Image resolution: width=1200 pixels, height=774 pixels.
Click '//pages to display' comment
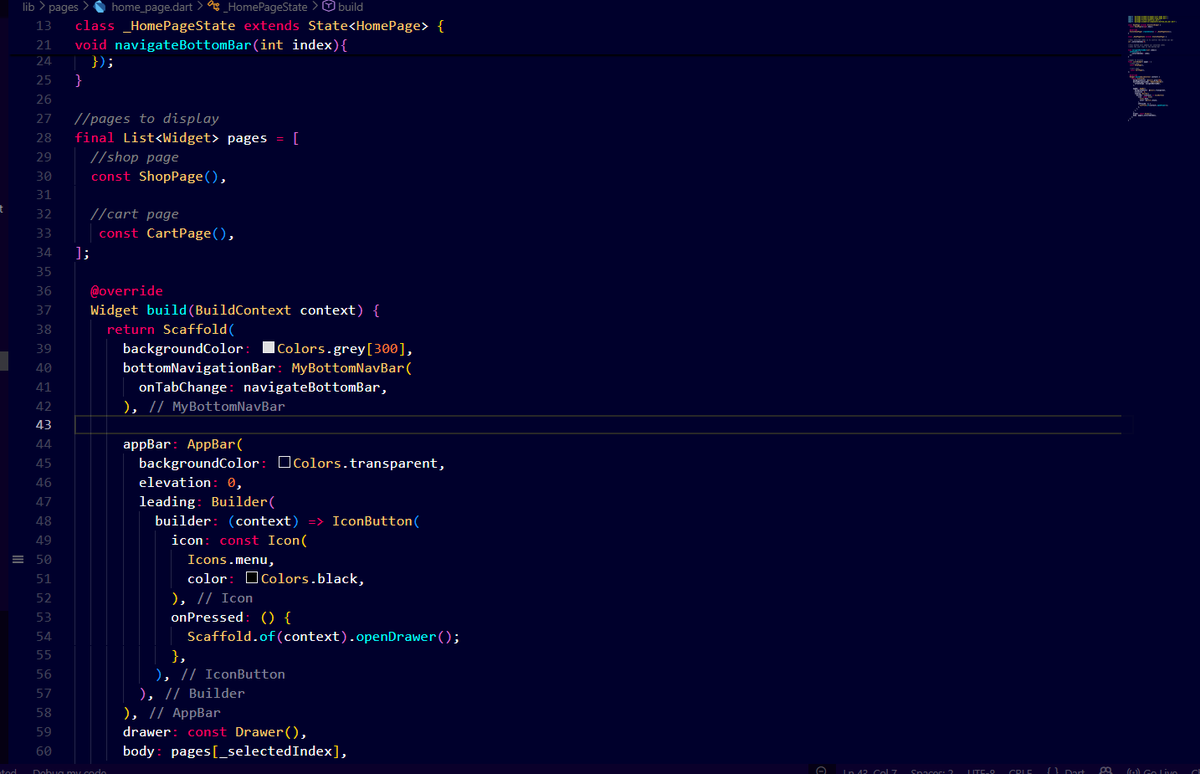[x=147, y=118]
